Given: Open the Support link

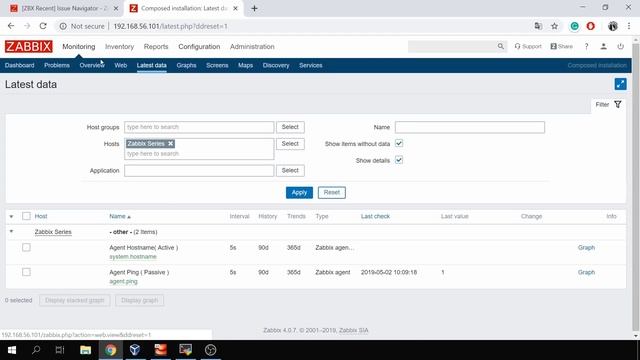Looking at the screenshot, I should [x=528, y=47].
